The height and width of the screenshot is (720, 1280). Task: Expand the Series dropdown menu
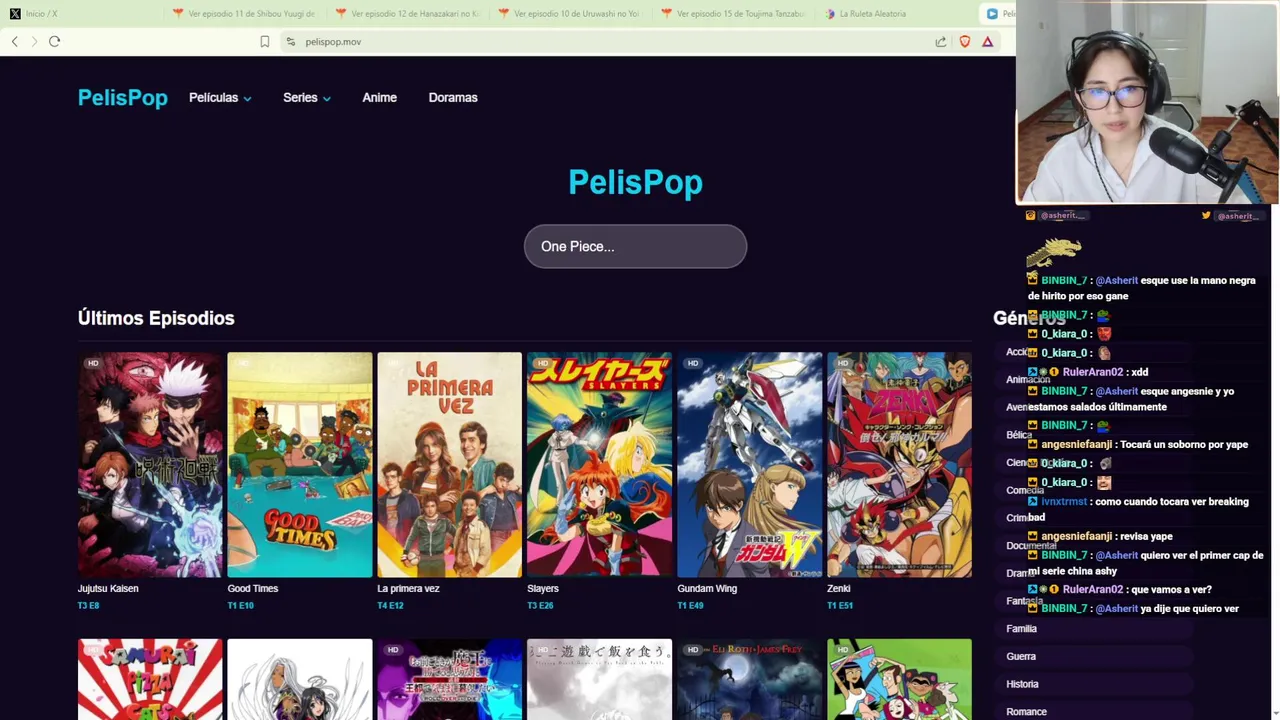click(307, 98)
